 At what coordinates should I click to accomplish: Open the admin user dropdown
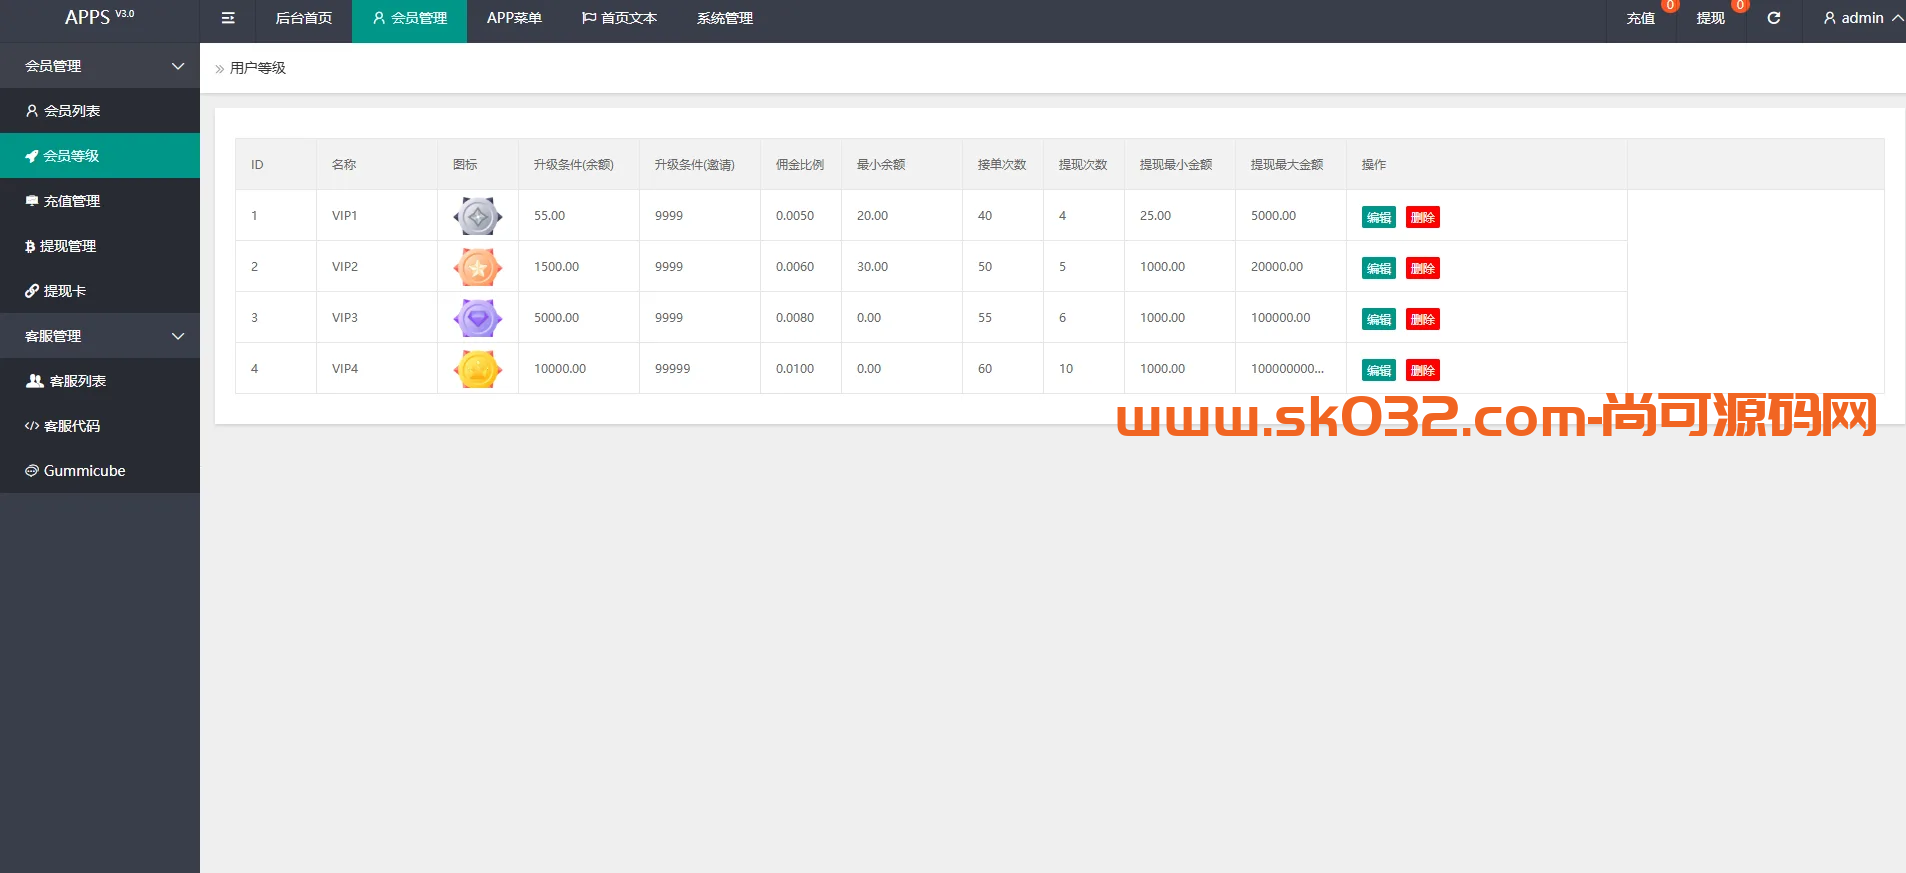click(1861, 18)
